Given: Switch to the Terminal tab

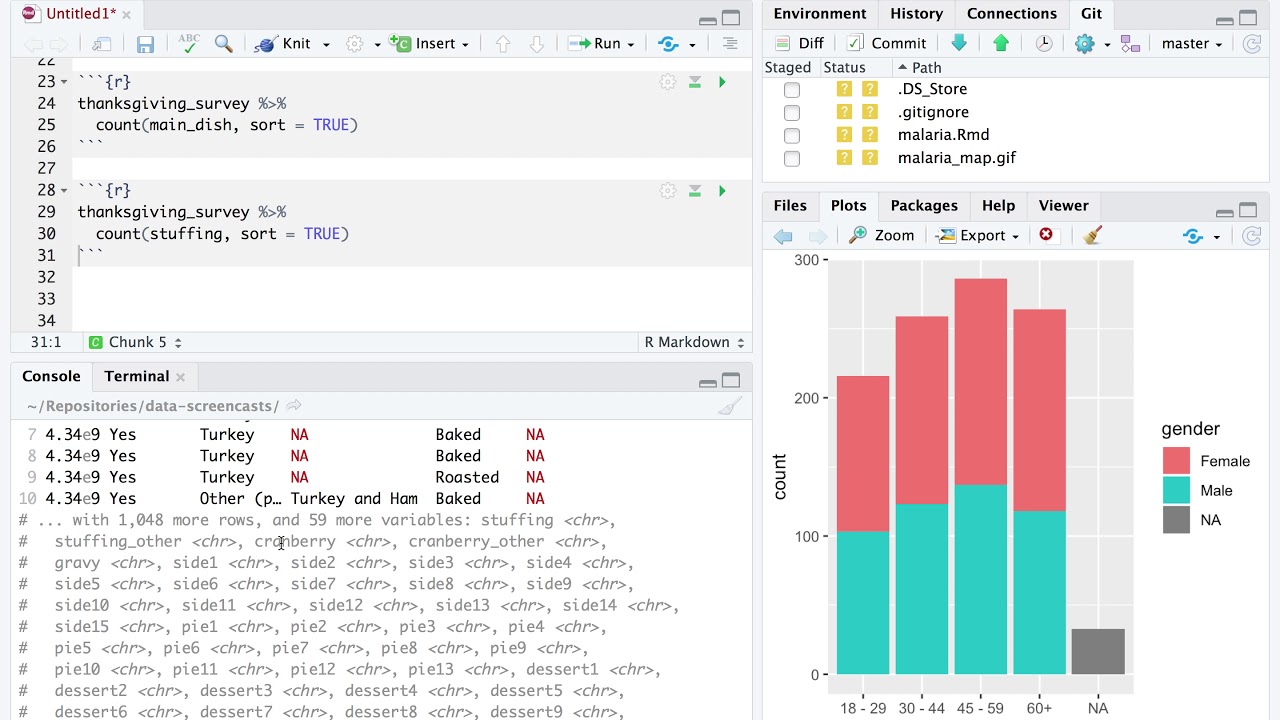Looking at the screenshot, I should (x=137, y=376).
